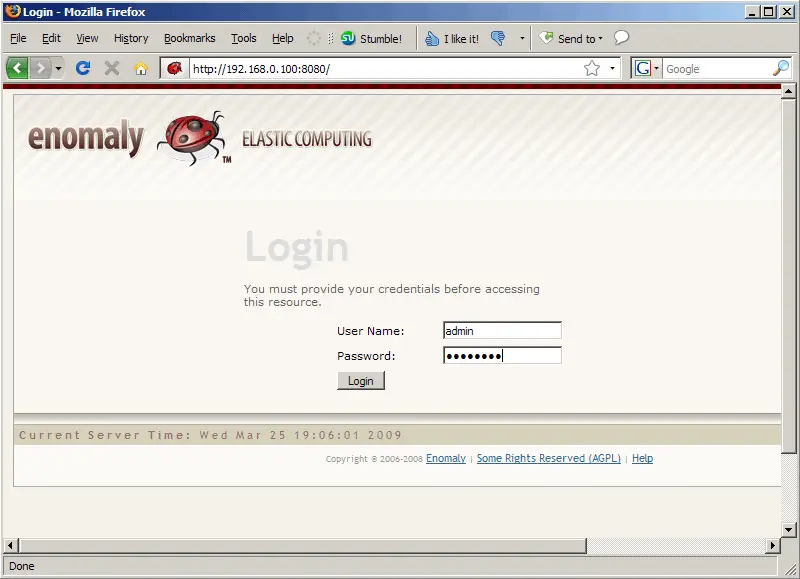Screen dimensions: 800x579
Task: Open the Bookmarks menu
Action: click(190, 38)
